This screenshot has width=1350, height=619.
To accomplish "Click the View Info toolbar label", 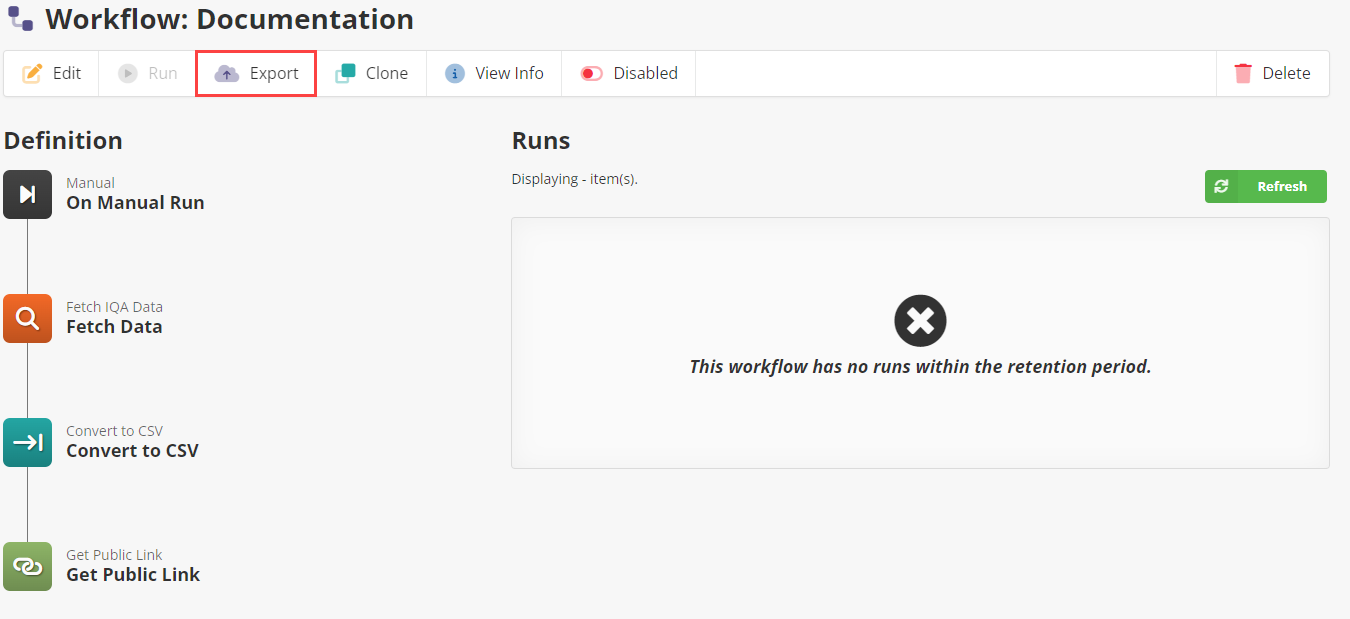I will 509,73.
